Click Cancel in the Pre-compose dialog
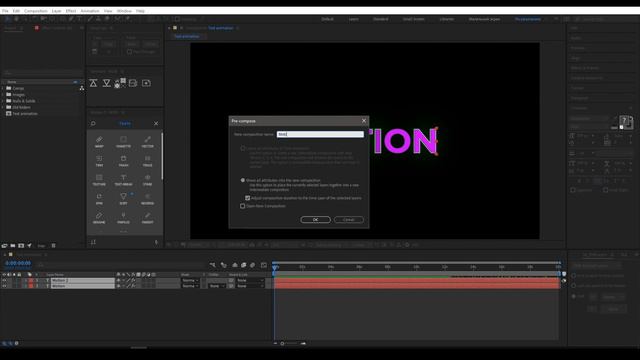 [349, 220]
